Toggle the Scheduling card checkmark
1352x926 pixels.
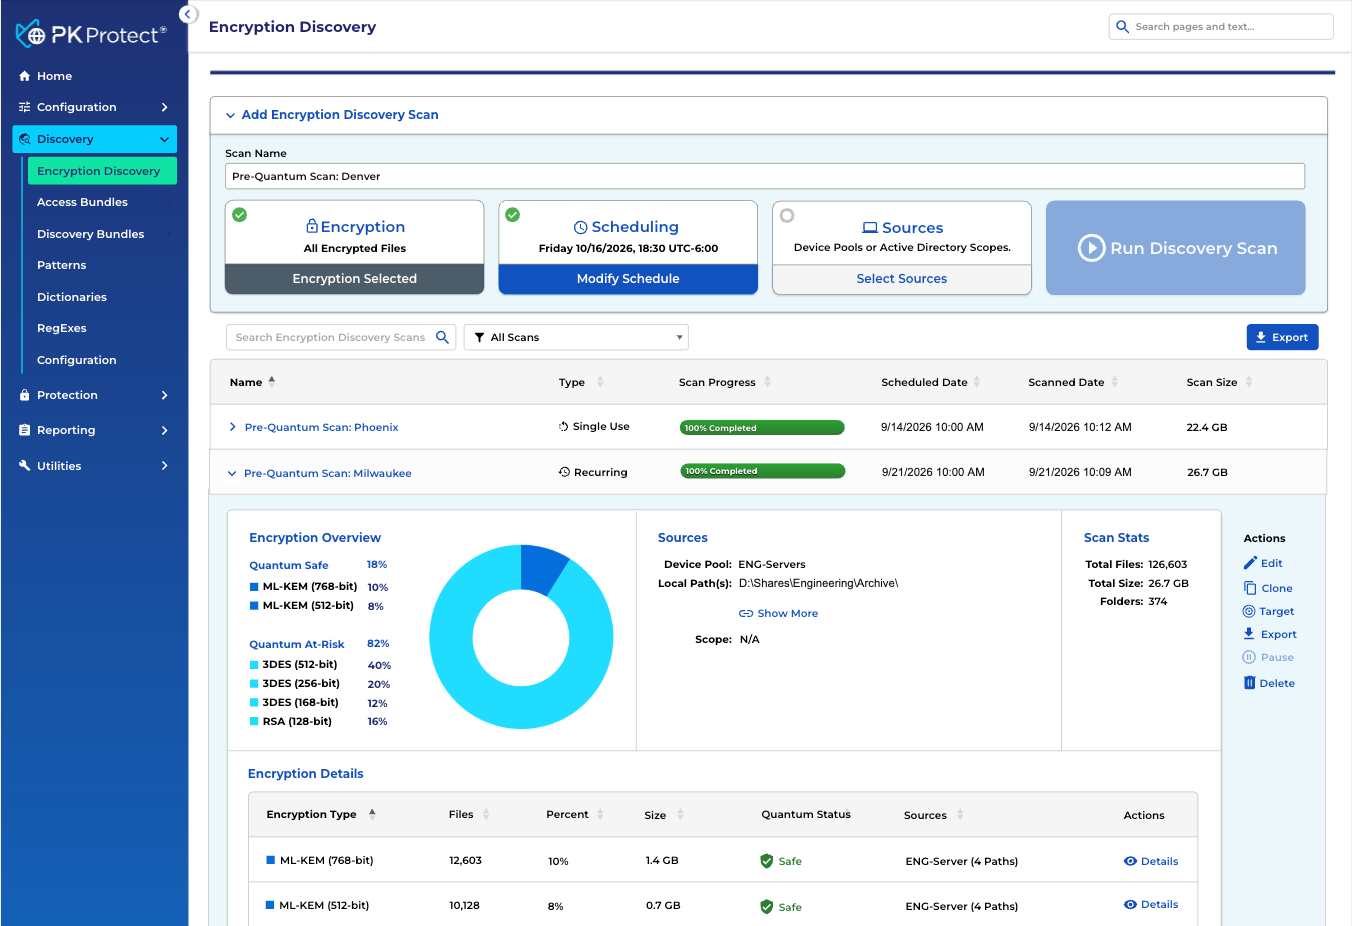pos(513,215)
